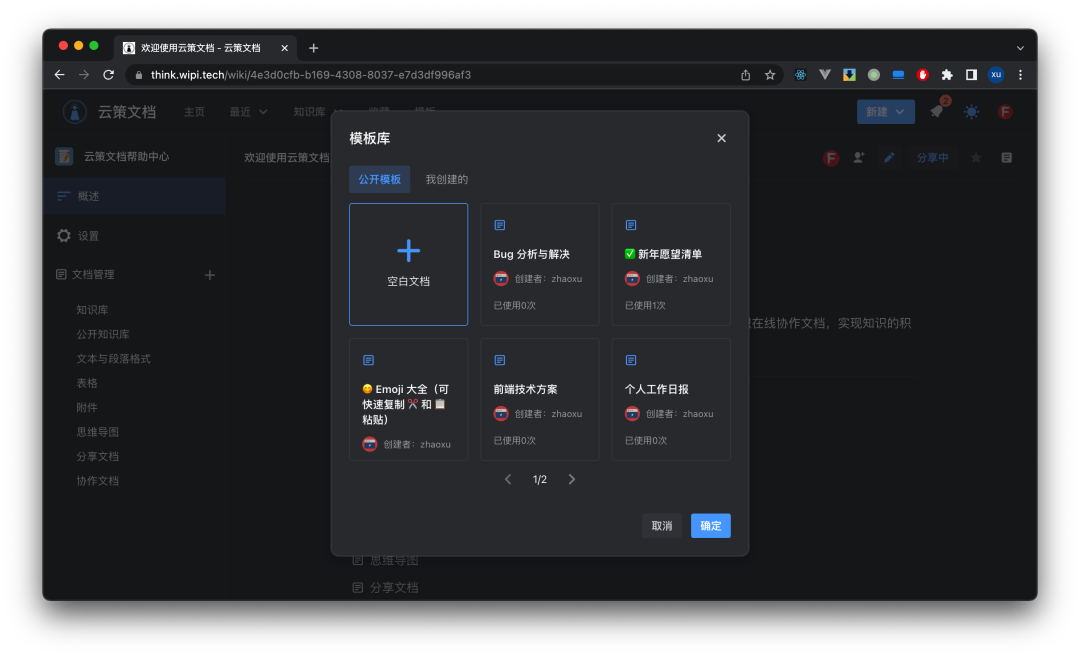This screenshot has height=657, width=1080.
Task: Open the 协作文档 document
Action: 97,481
